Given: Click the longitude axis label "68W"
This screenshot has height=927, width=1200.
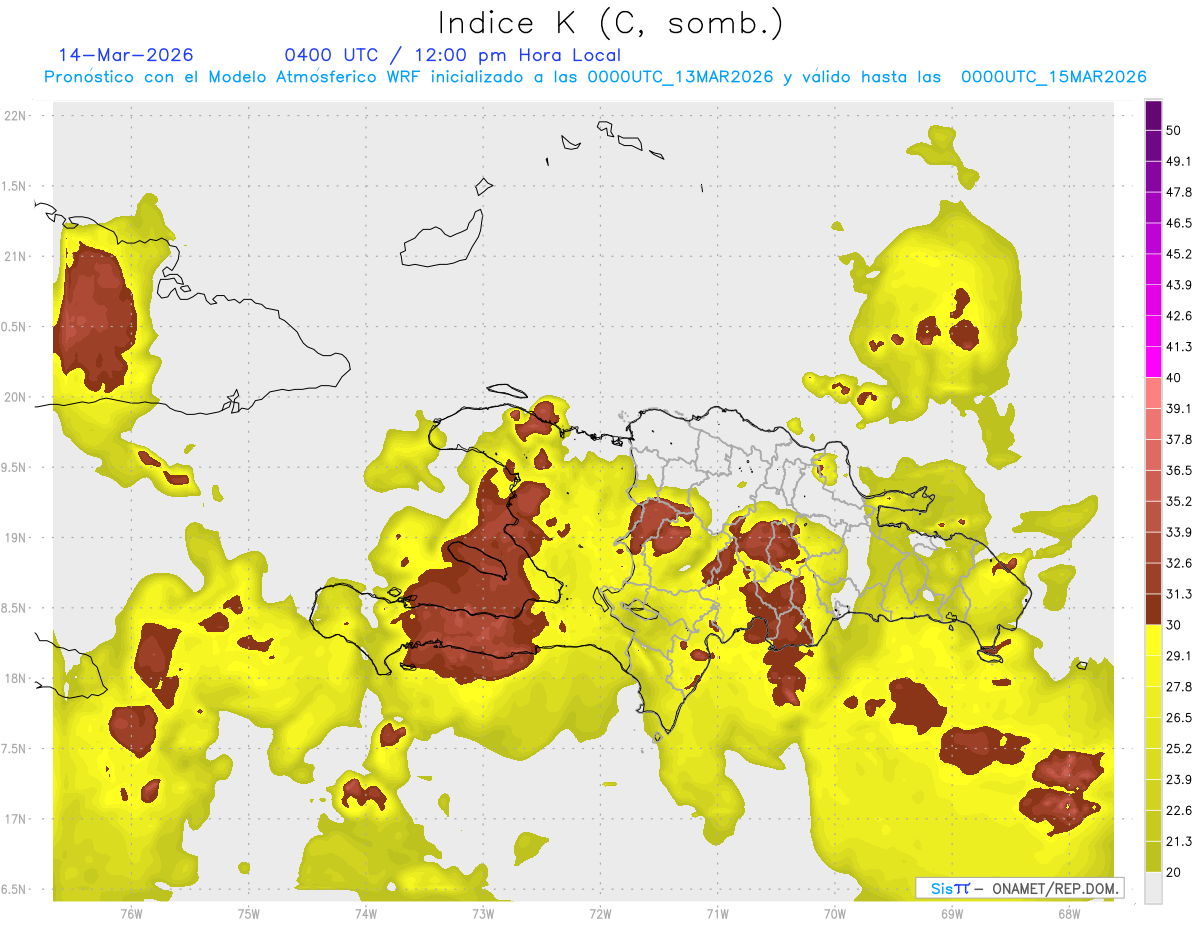Looking at the screenshot, I should 1068,913.
